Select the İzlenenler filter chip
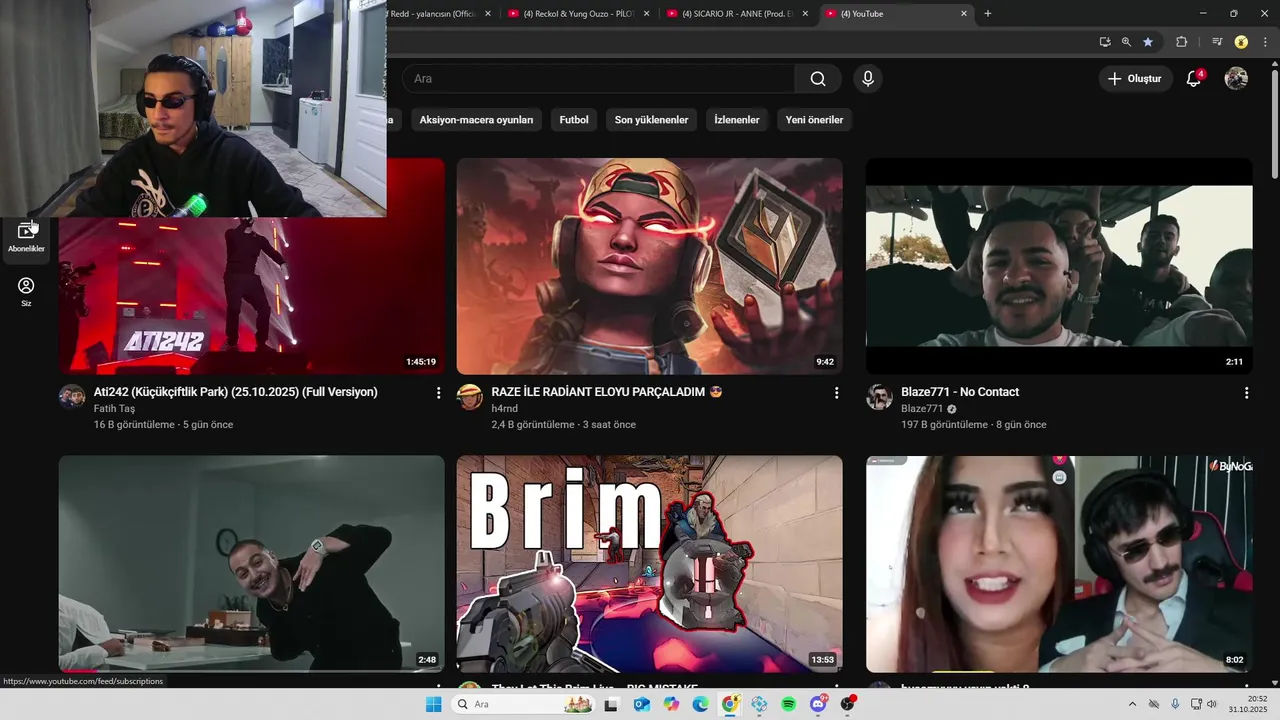Screen dimensions: 1280x720 [x=737, y=120]
